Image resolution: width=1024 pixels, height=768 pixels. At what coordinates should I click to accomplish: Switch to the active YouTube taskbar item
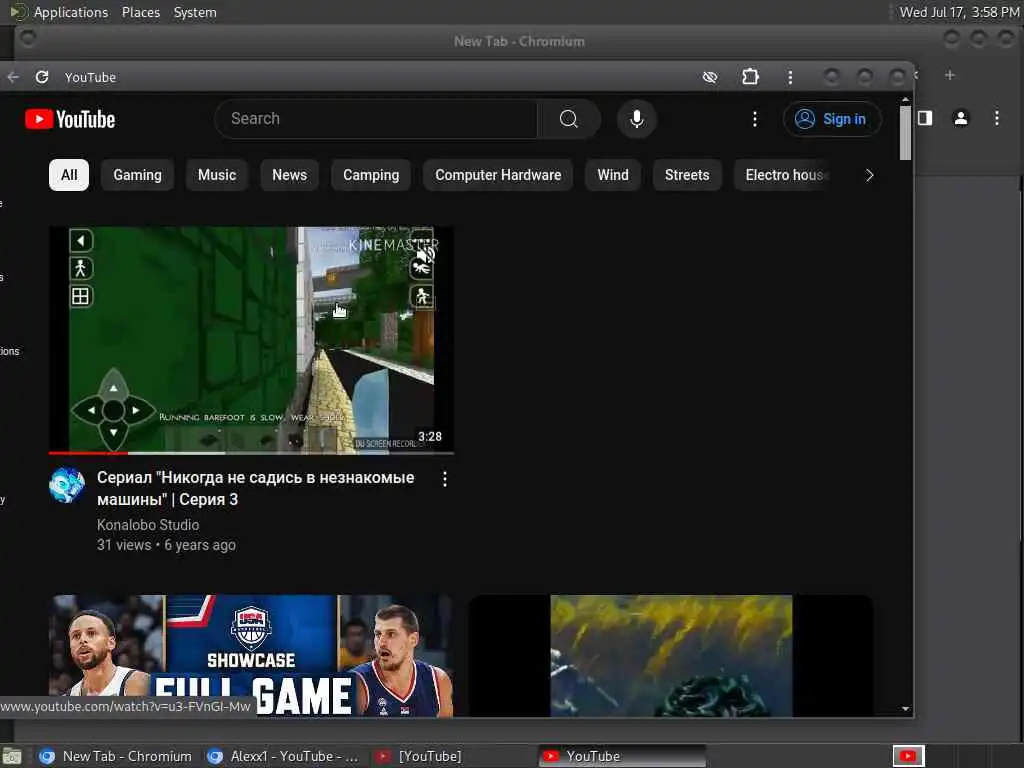pyautogui.click(x=622, y=756)
